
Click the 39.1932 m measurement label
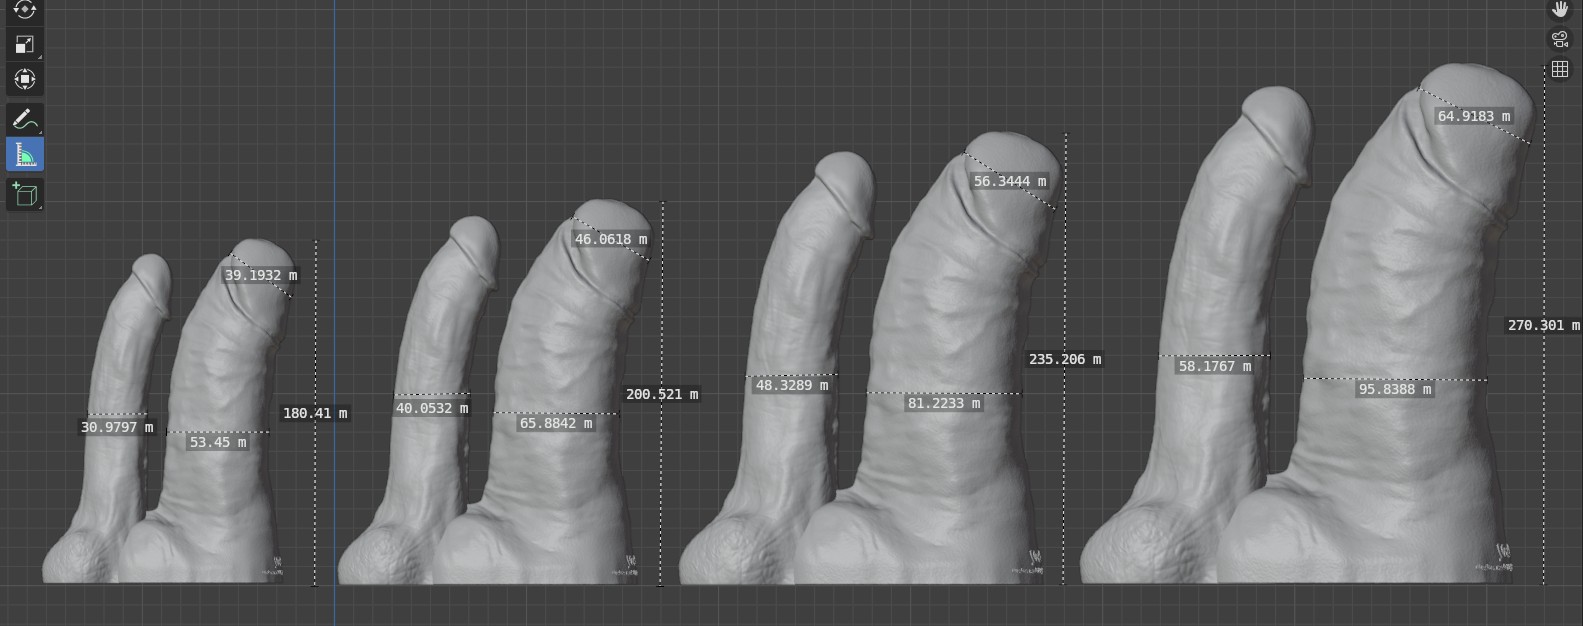[x=261, y=275]
